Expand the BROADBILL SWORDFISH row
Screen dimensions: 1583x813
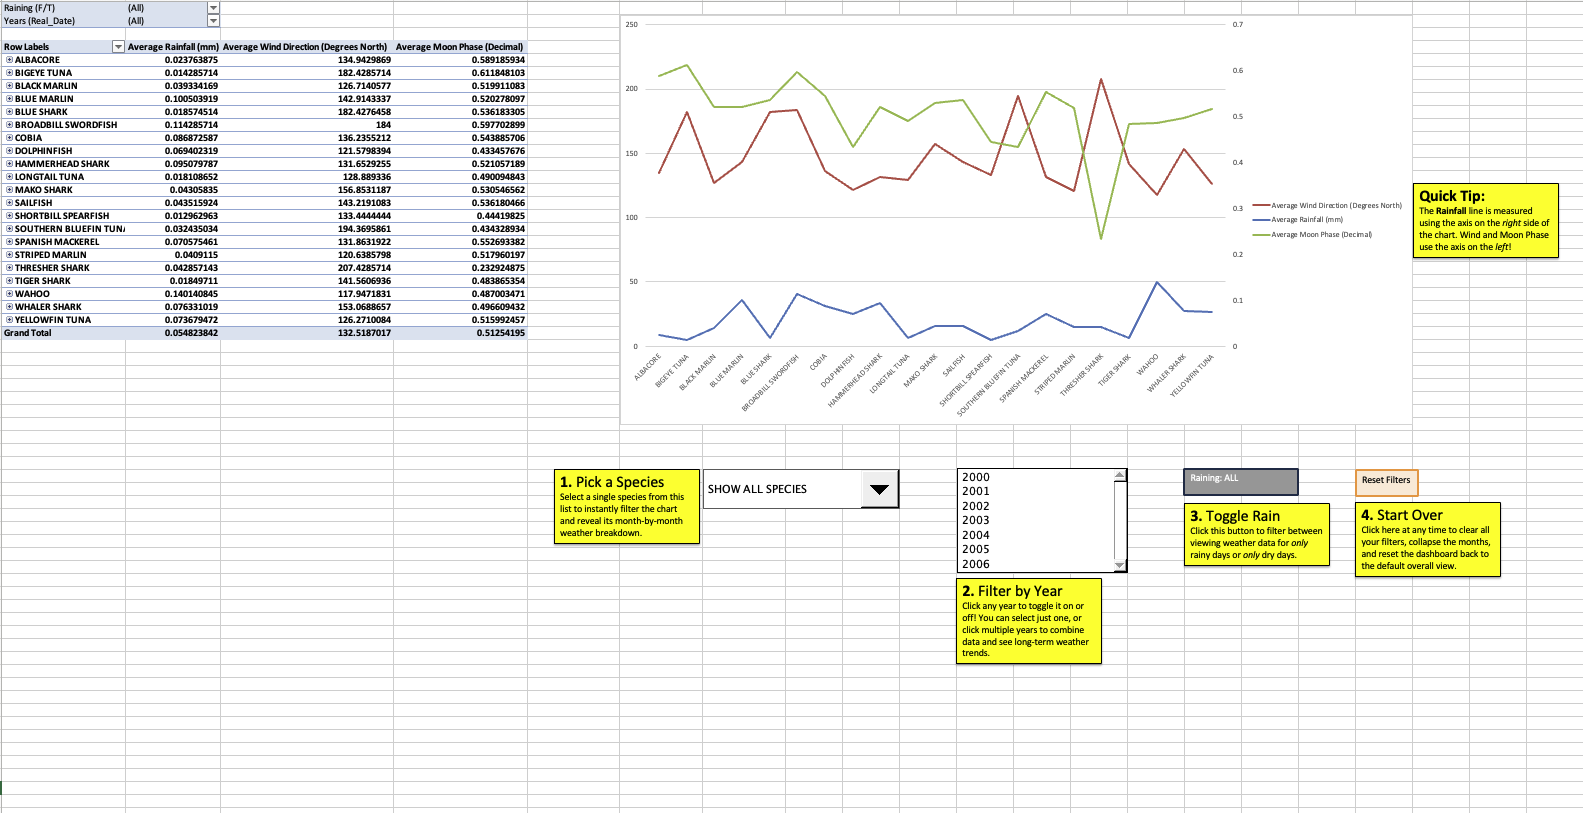9,125
